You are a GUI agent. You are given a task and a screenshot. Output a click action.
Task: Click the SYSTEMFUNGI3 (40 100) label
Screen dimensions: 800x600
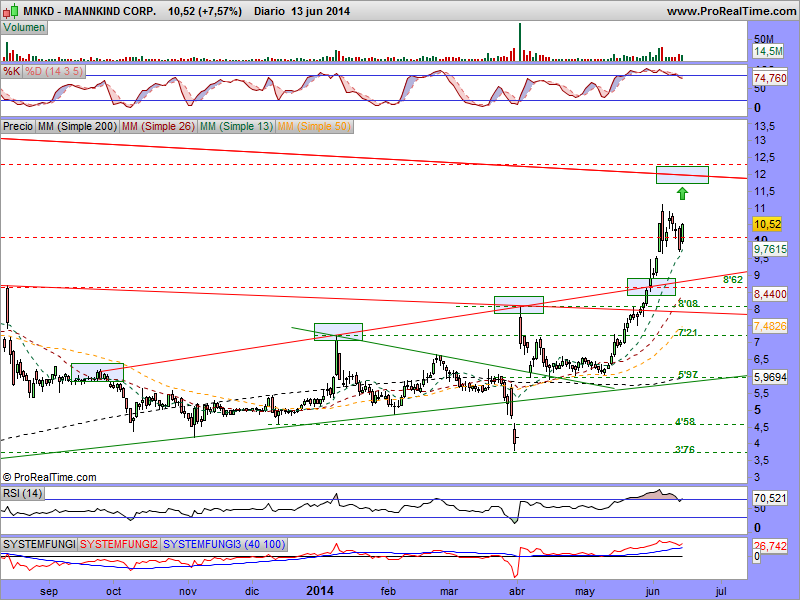coord(224,544)
